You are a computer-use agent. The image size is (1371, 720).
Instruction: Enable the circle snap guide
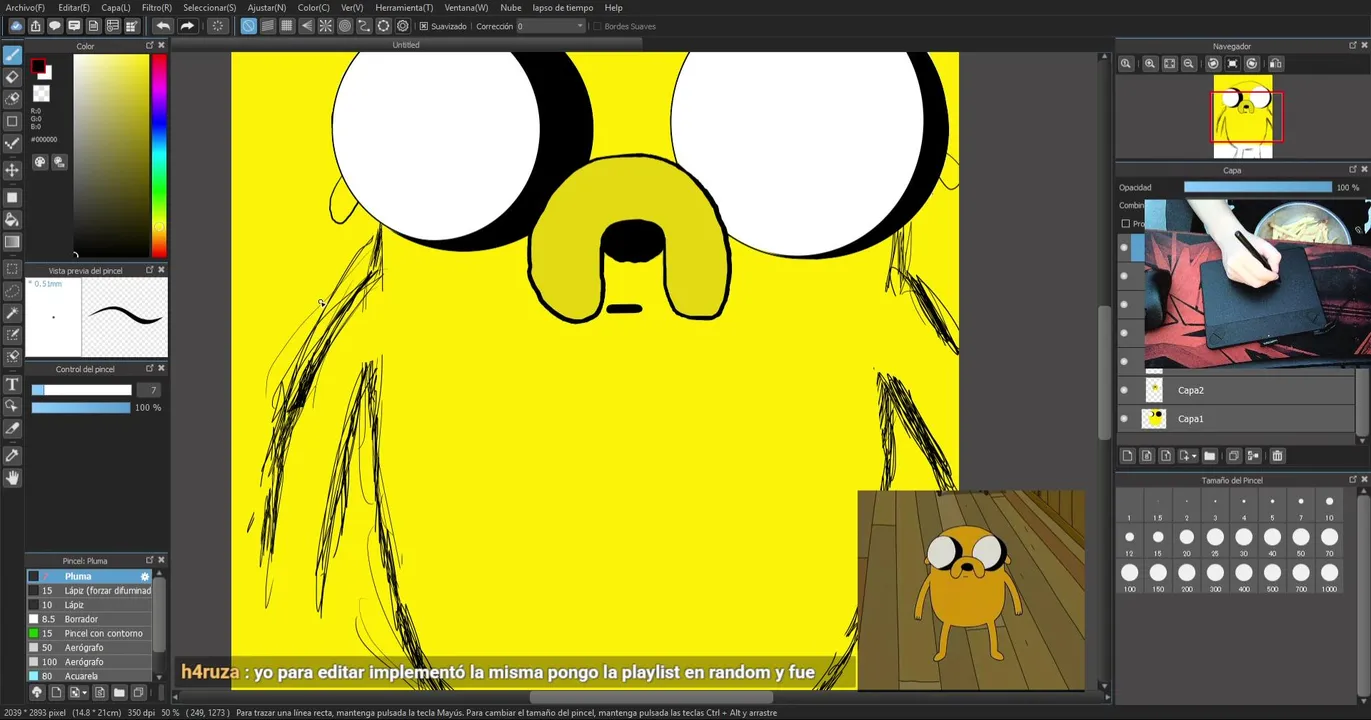pos(345,26)
